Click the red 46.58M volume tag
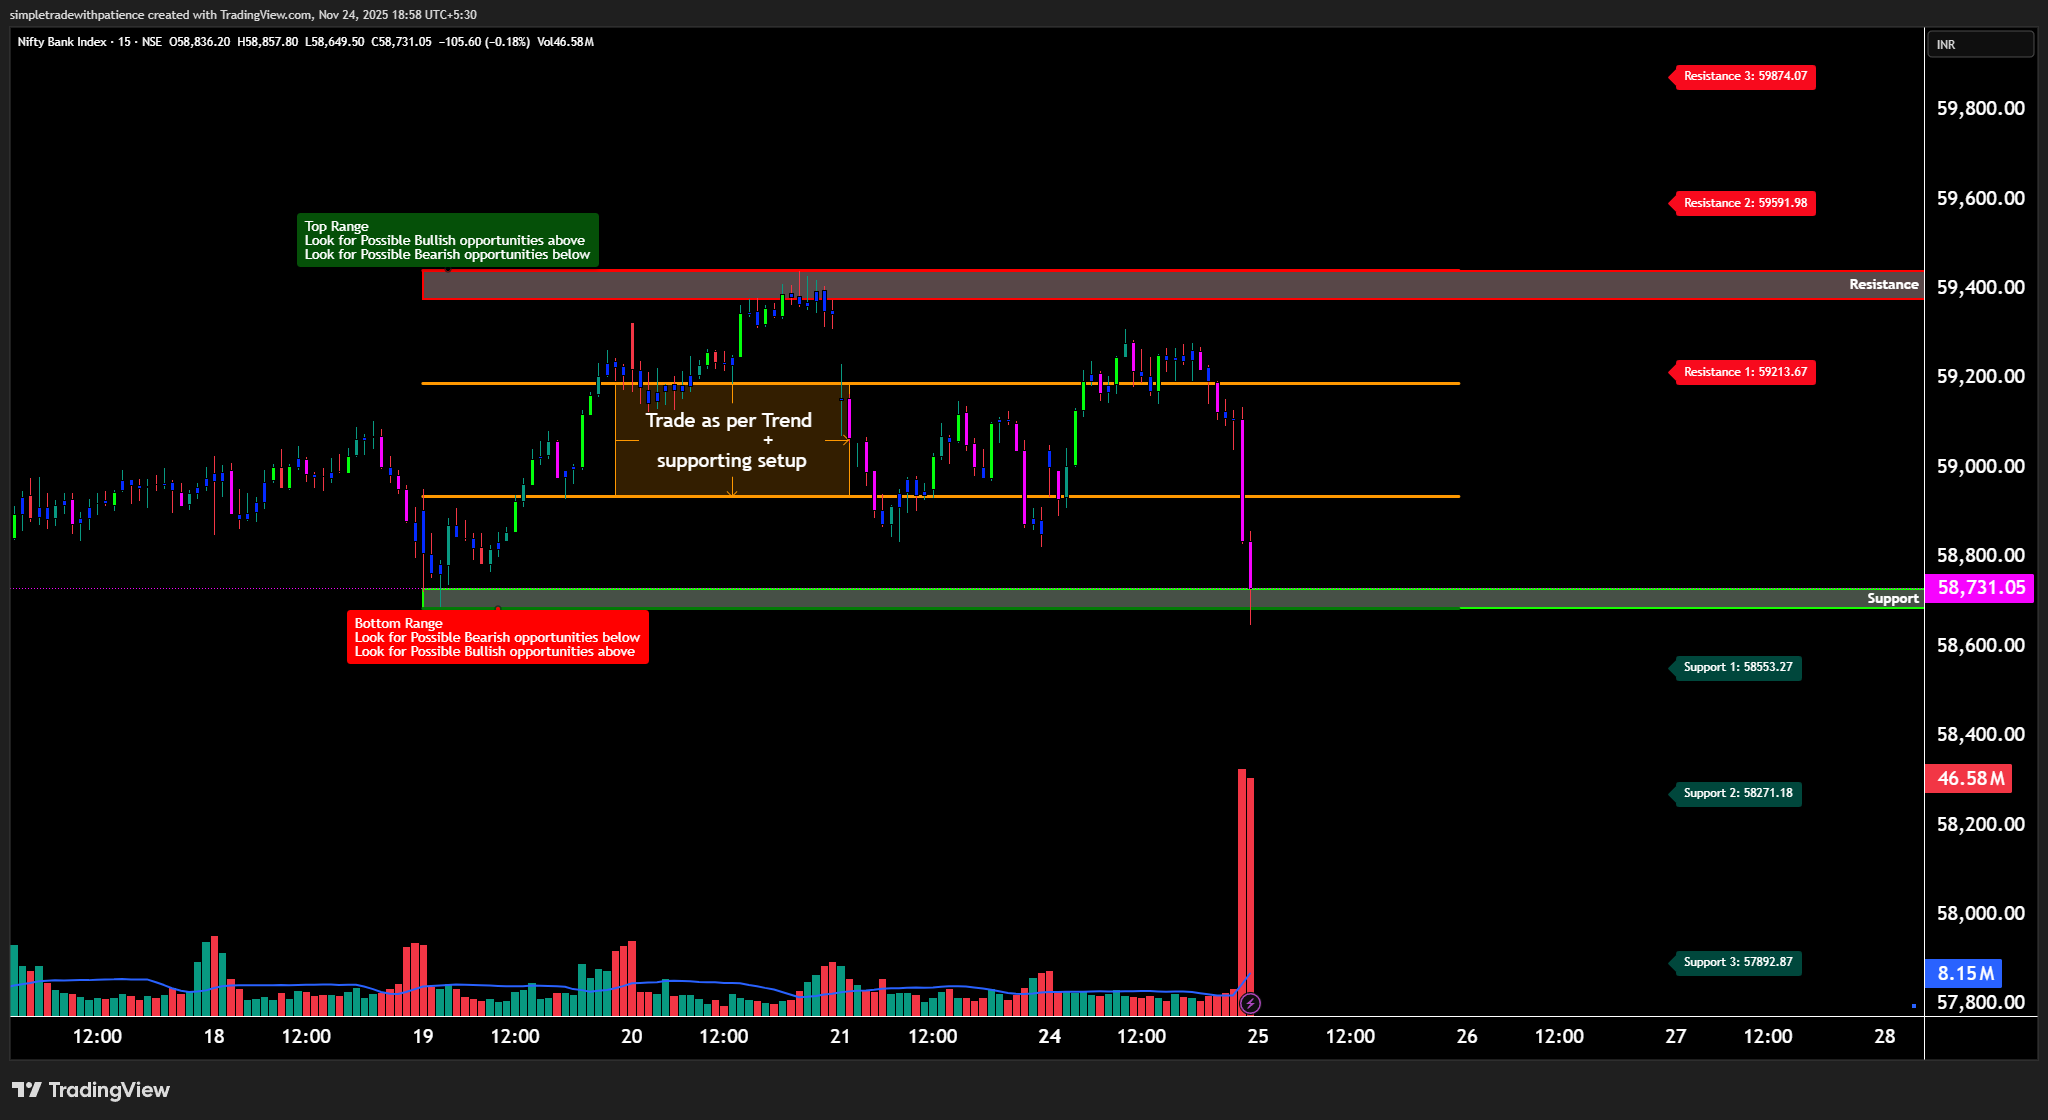This screenshot has height=1120, width=2048. tap(1969, 779)
